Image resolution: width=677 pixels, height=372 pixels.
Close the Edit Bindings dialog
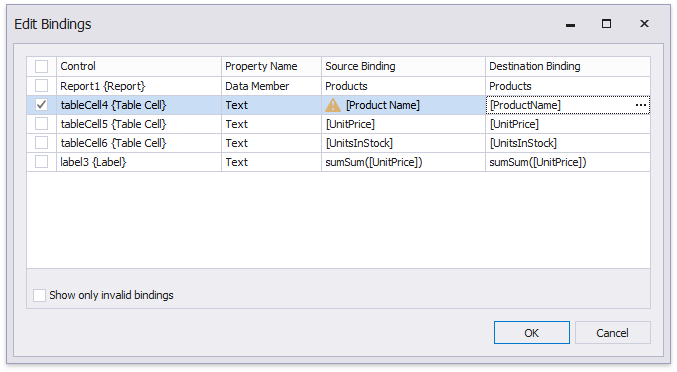[x=644, y=24]
